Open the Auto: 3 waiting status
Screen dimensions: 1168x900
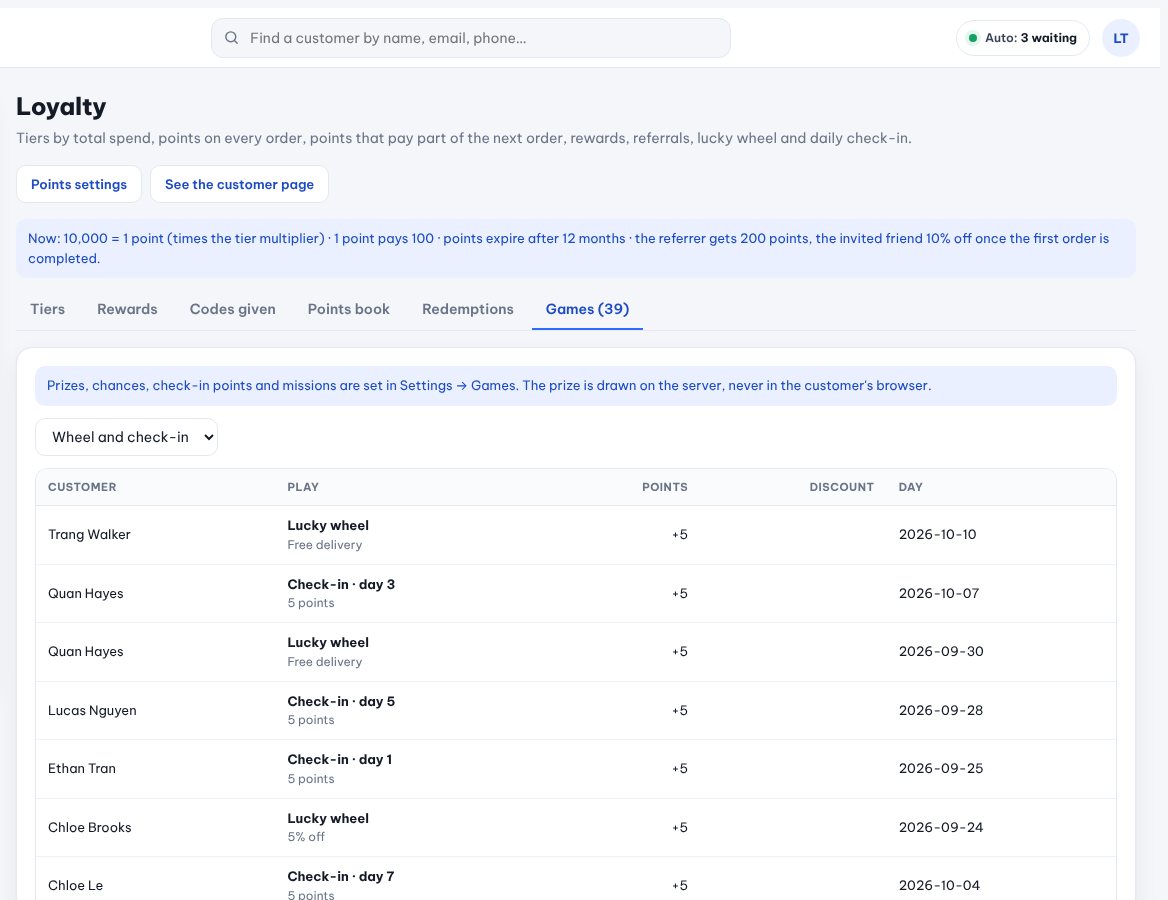(x=1023, y=38)
